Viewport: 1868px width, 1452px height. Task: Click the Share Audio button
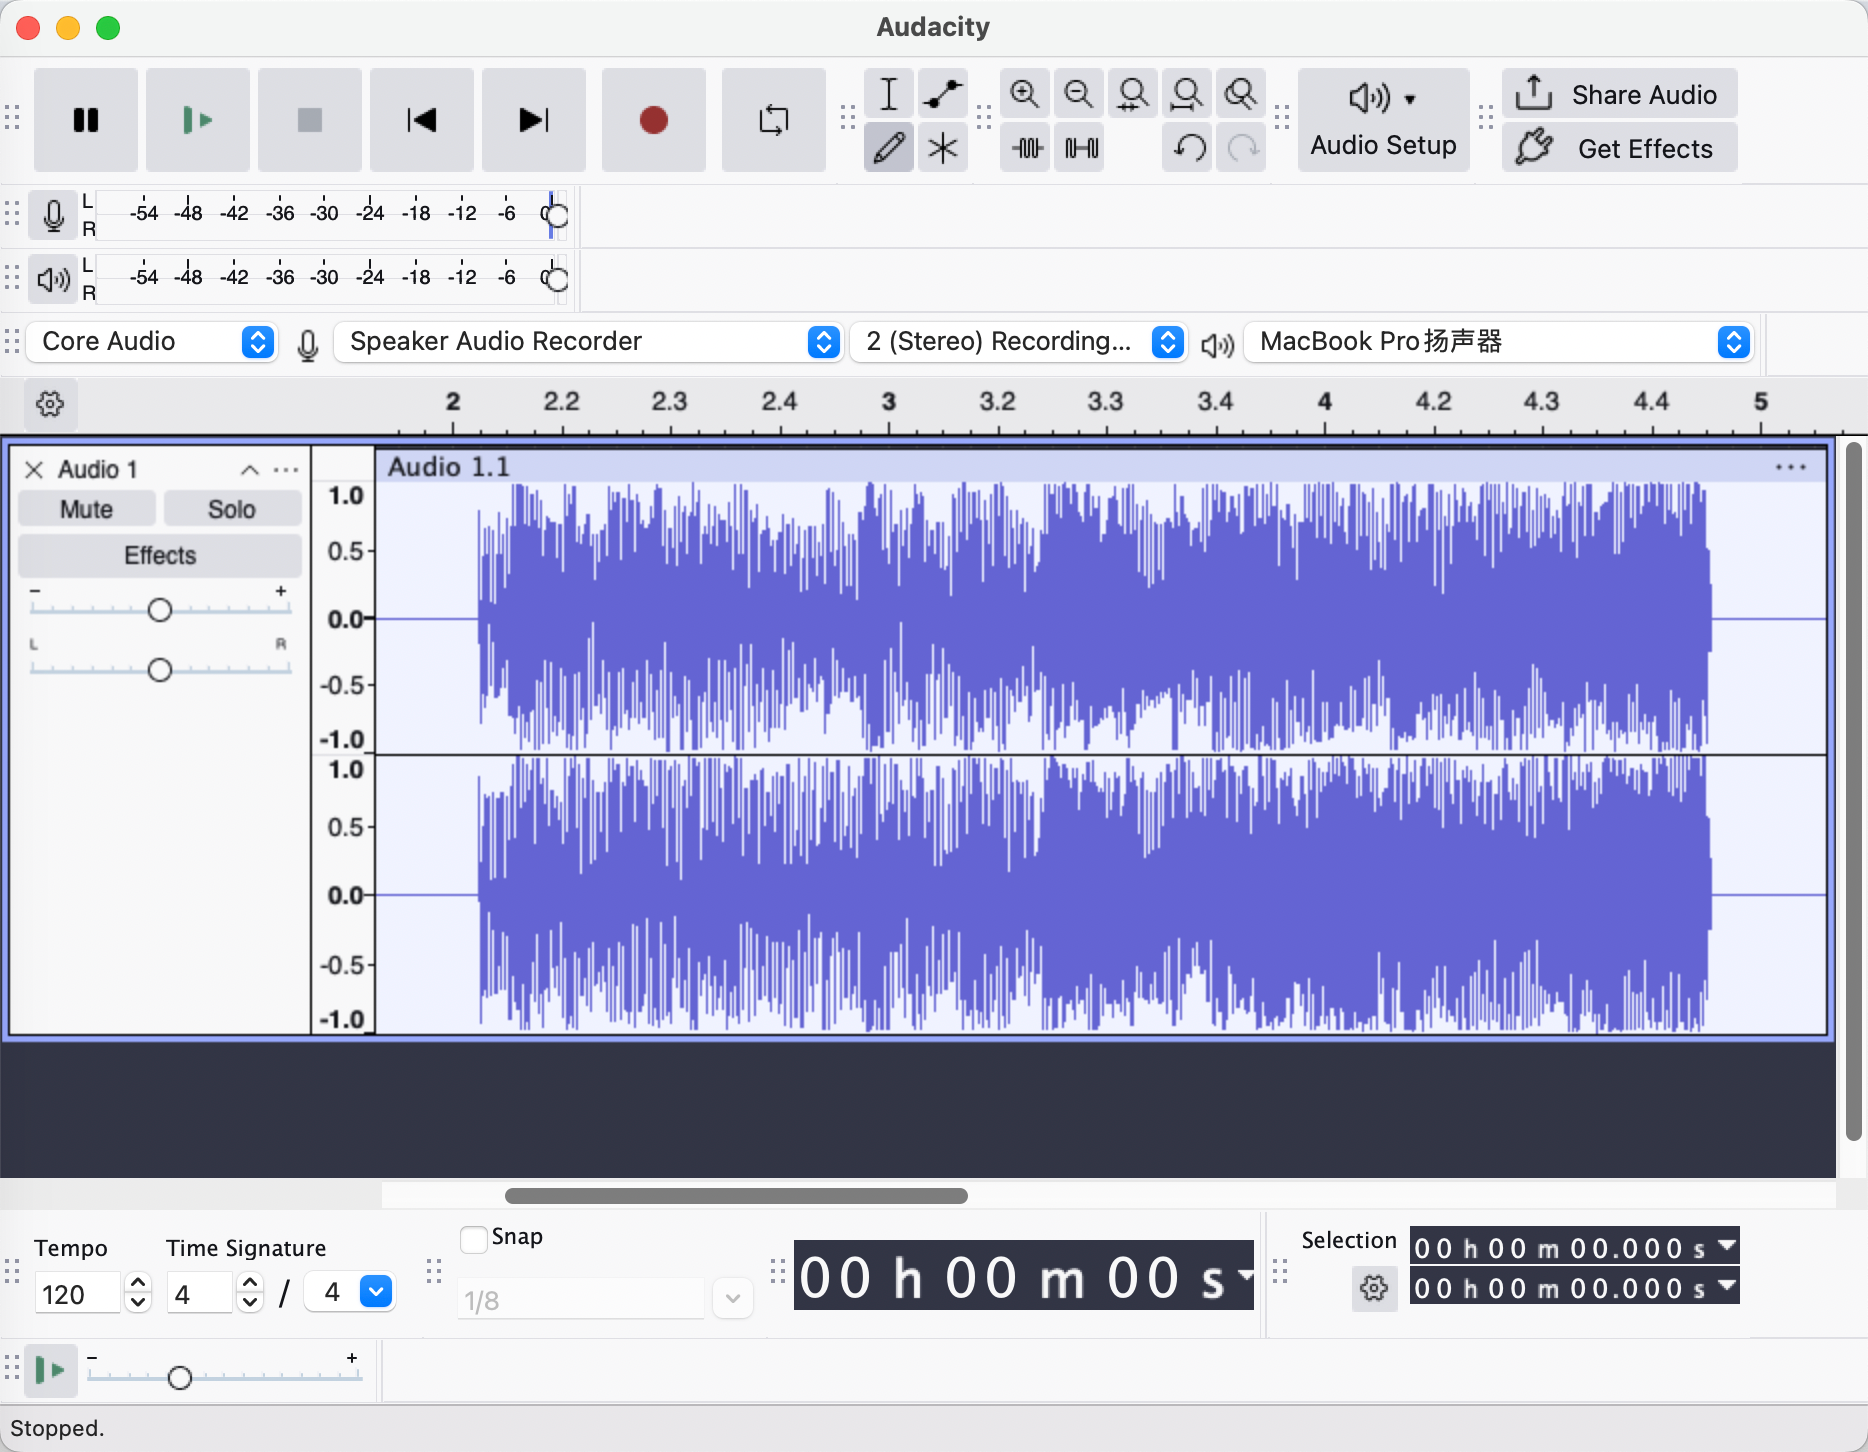click(1619, 93)
